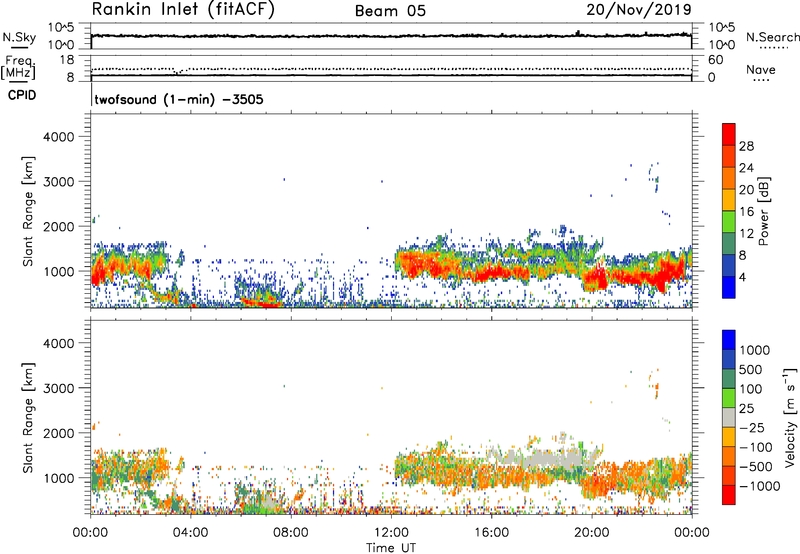This screenshot has width=800, height=554.
Task: Click the '12:00' time axis tick
Action: [391, 533]
